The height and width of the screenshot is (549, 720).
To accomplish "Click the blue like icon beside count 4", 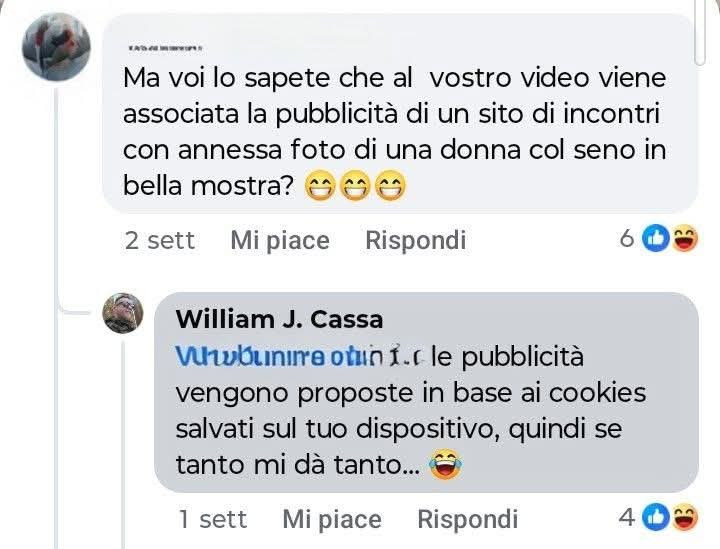I will coord(655,517).
